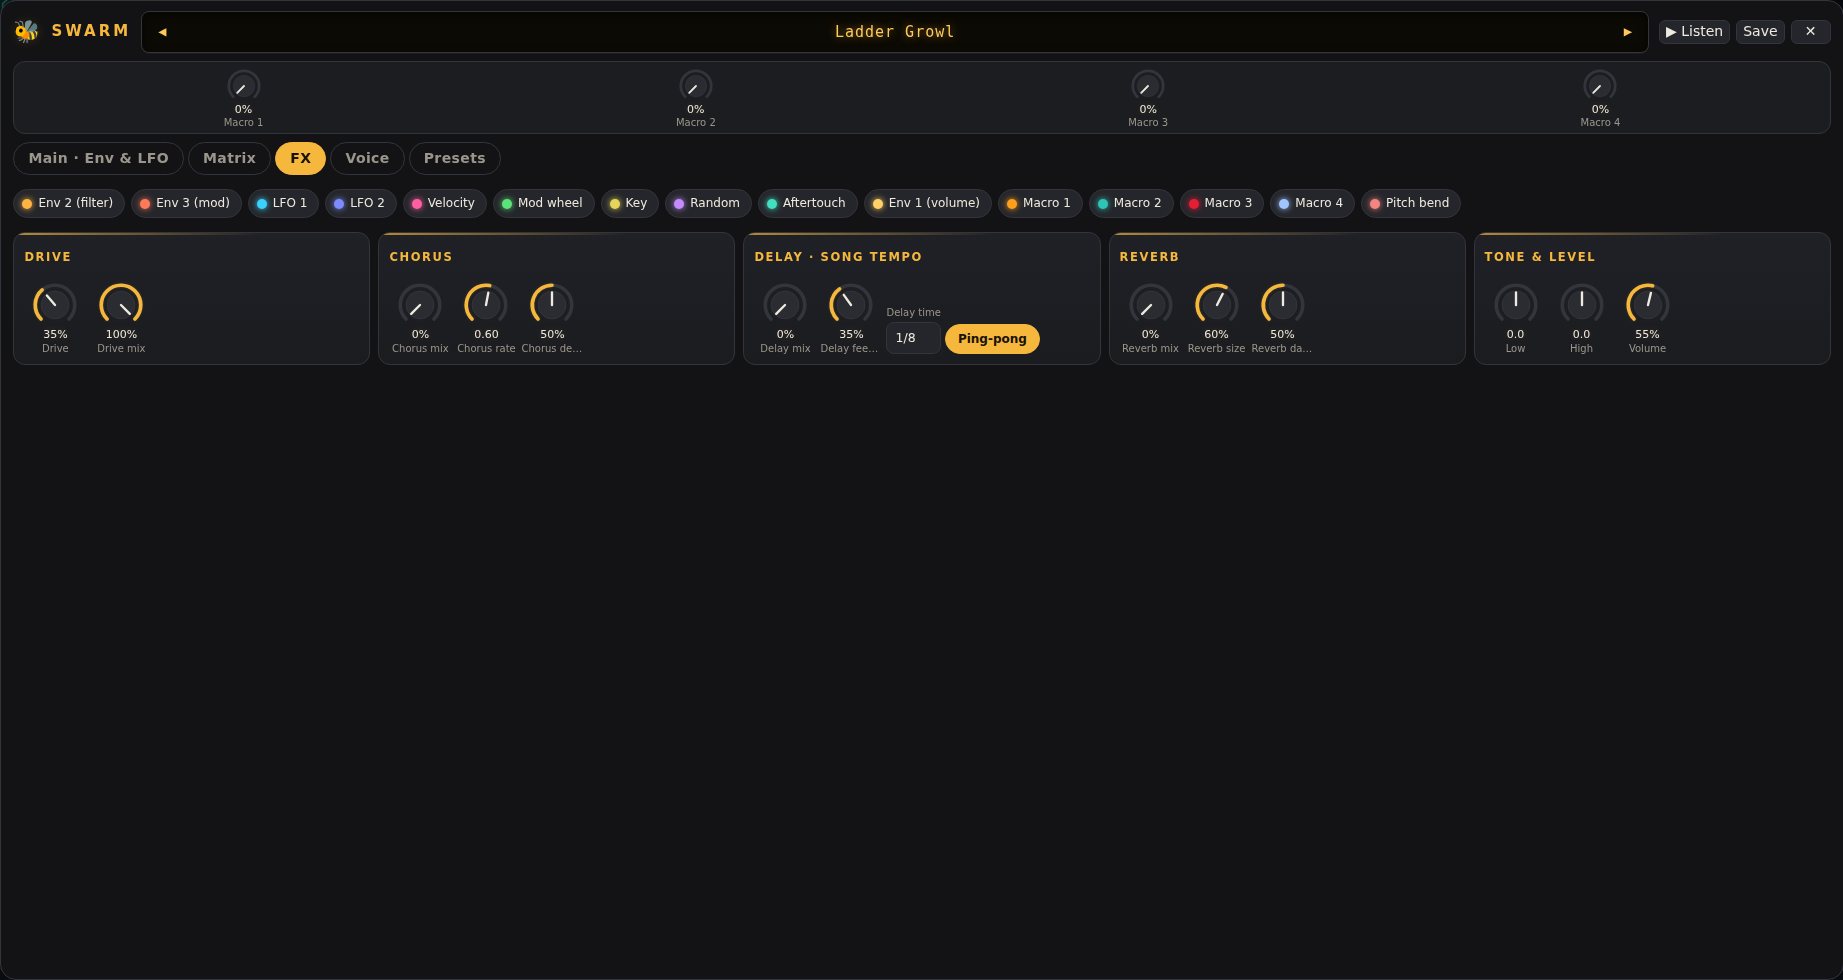Image resolution: width=1843 pixels, height=980 pixels.
Task: Choose the Aftertouch source chip
Action: click(x=807, y=203)
